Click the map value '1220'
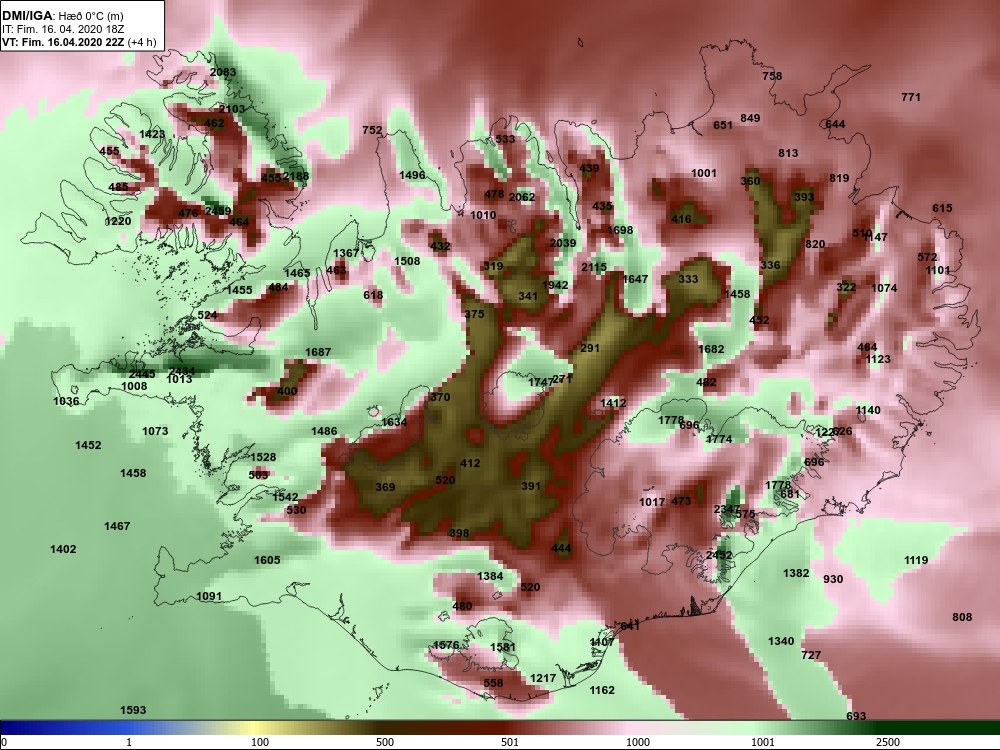This screenshot has height=750, width=1000. click(118, 221)
